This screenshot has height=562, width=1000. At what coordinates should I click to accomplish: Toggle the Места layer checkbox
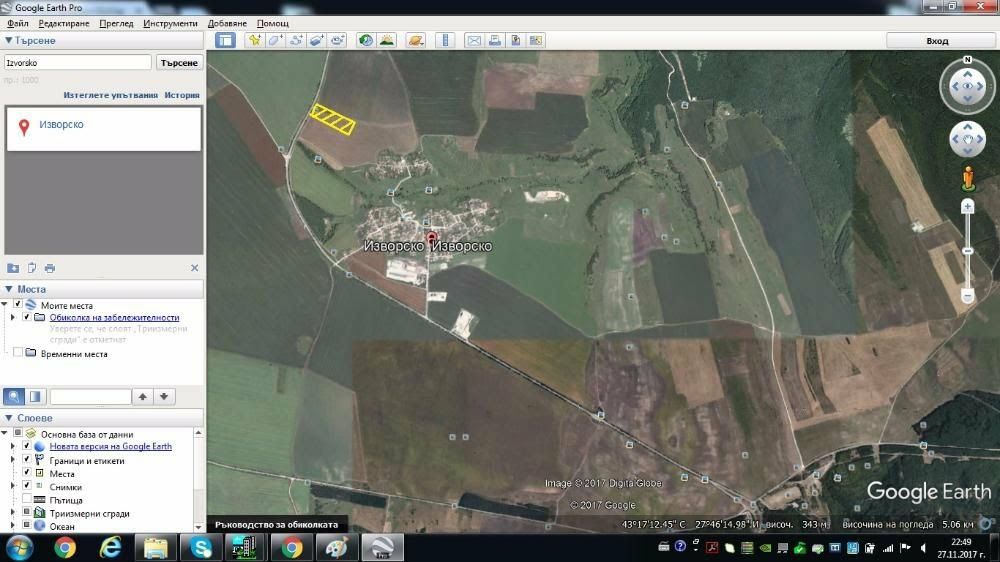click(x=27, y=473)
